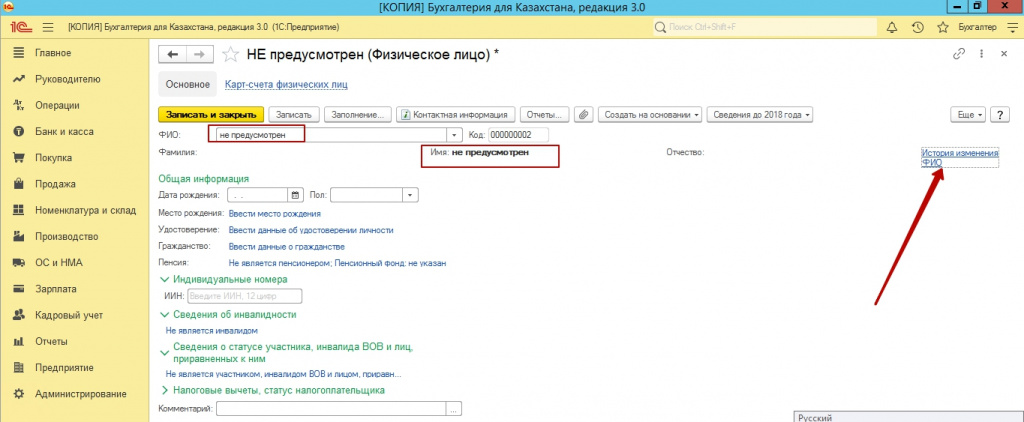Open Отчеты section in sidebar

(x=52, y=341)
